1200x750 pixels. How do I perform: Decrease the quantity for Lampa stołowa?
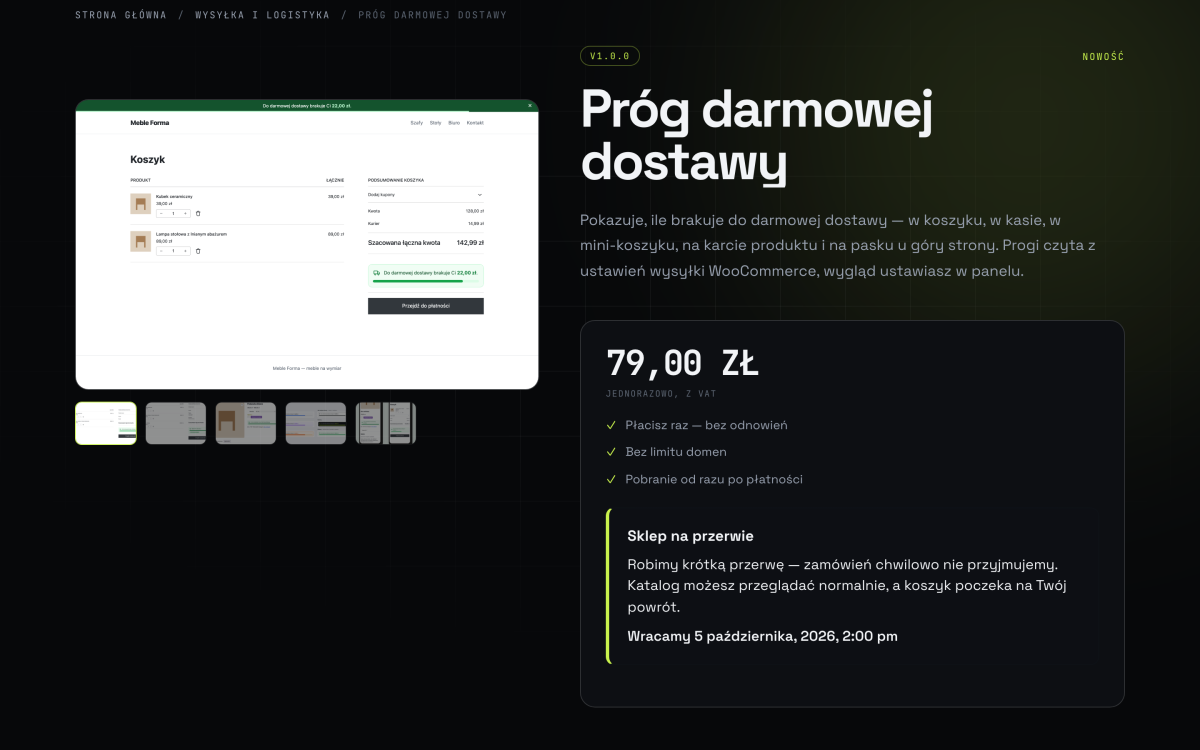click(161, 251)
